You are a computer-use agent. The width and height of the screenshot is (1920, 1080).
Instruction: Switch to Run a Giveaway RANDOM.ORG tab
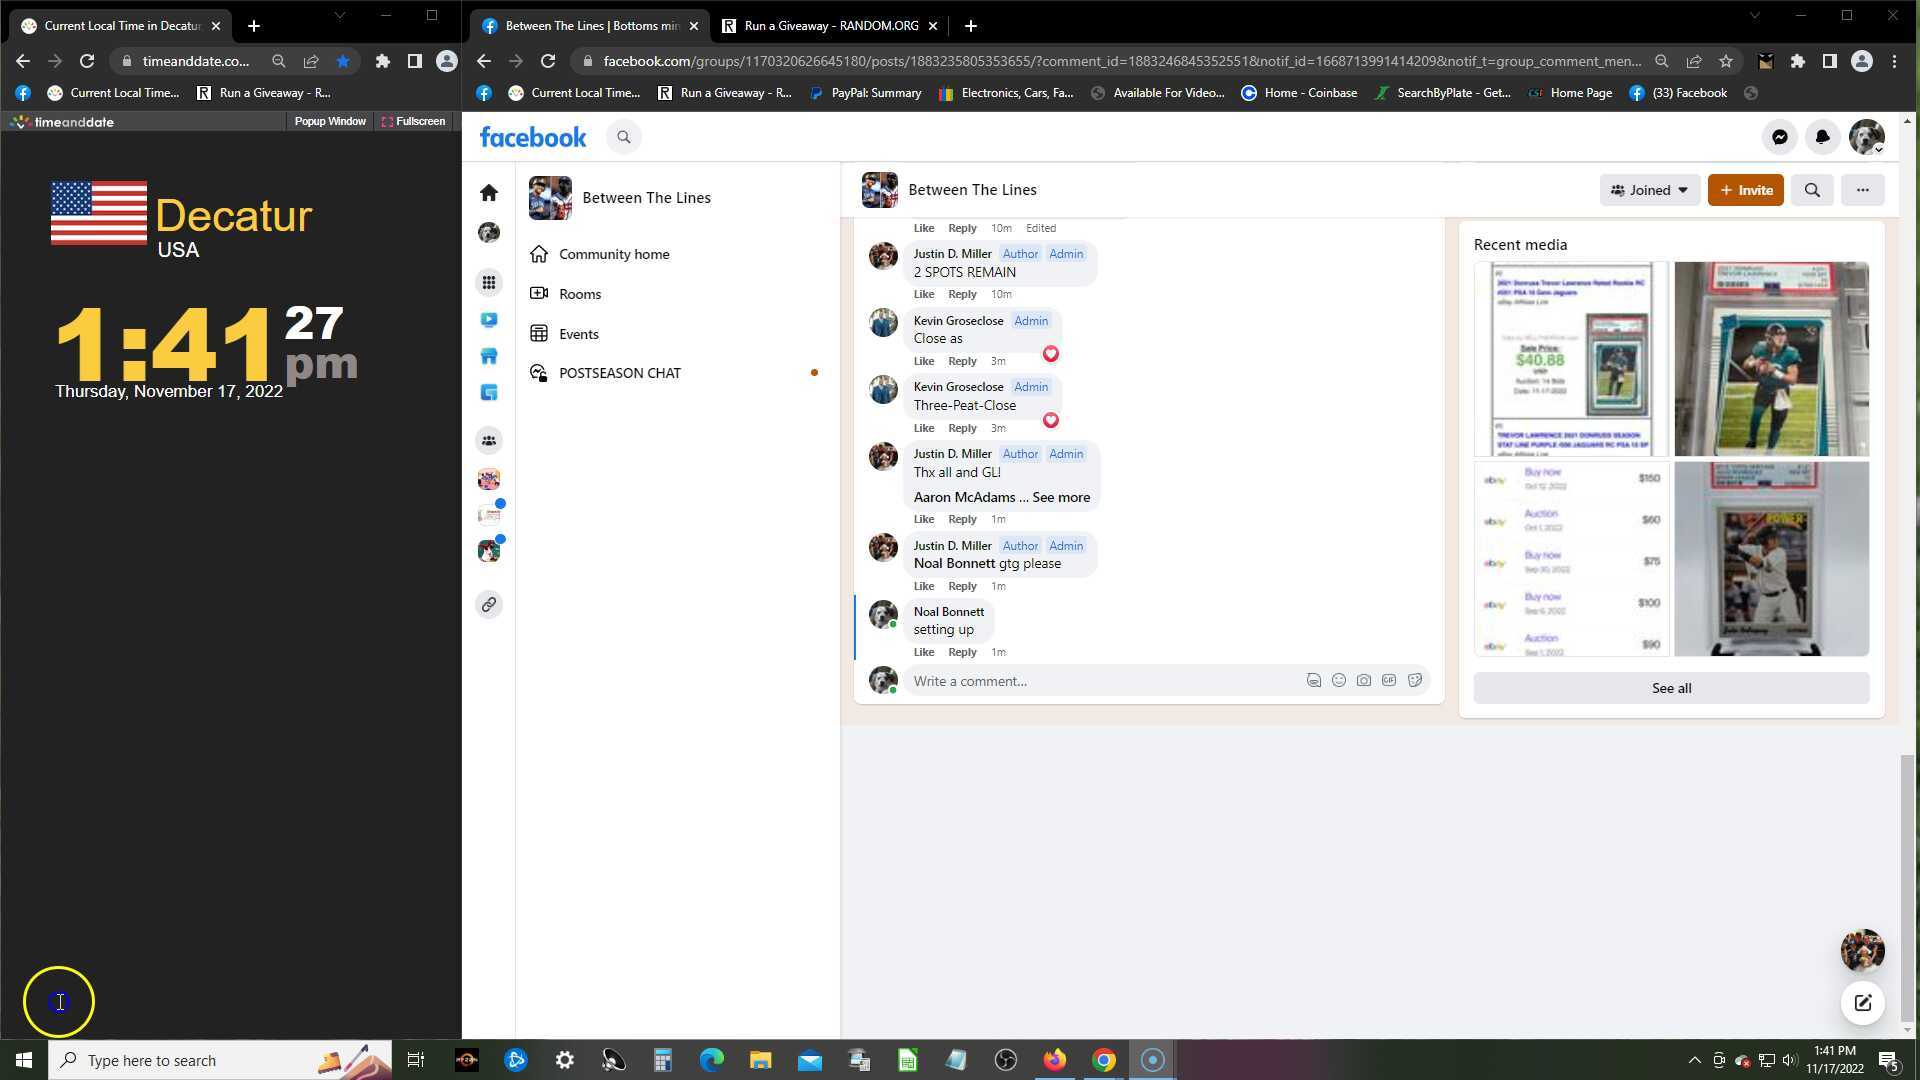[x=830, y=26]
